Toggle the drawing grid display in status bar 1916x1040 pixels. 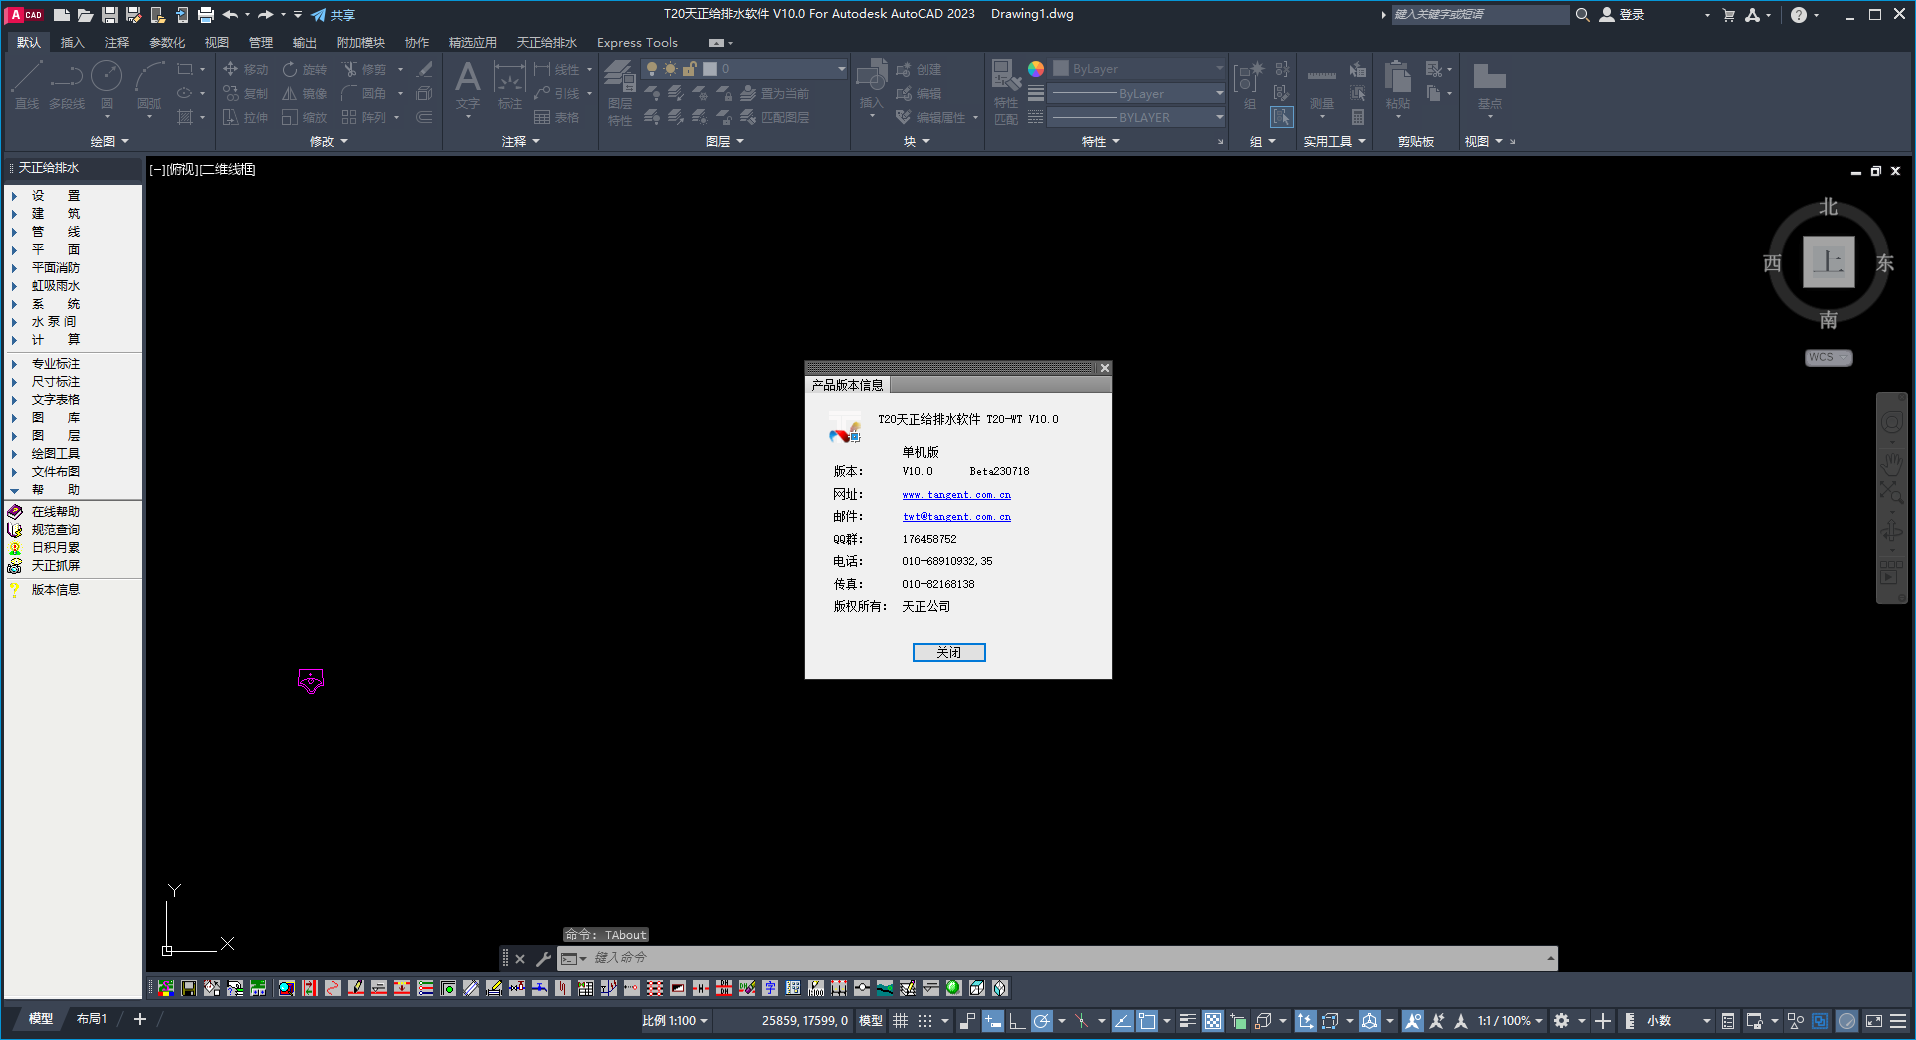tap(900, 1021)
